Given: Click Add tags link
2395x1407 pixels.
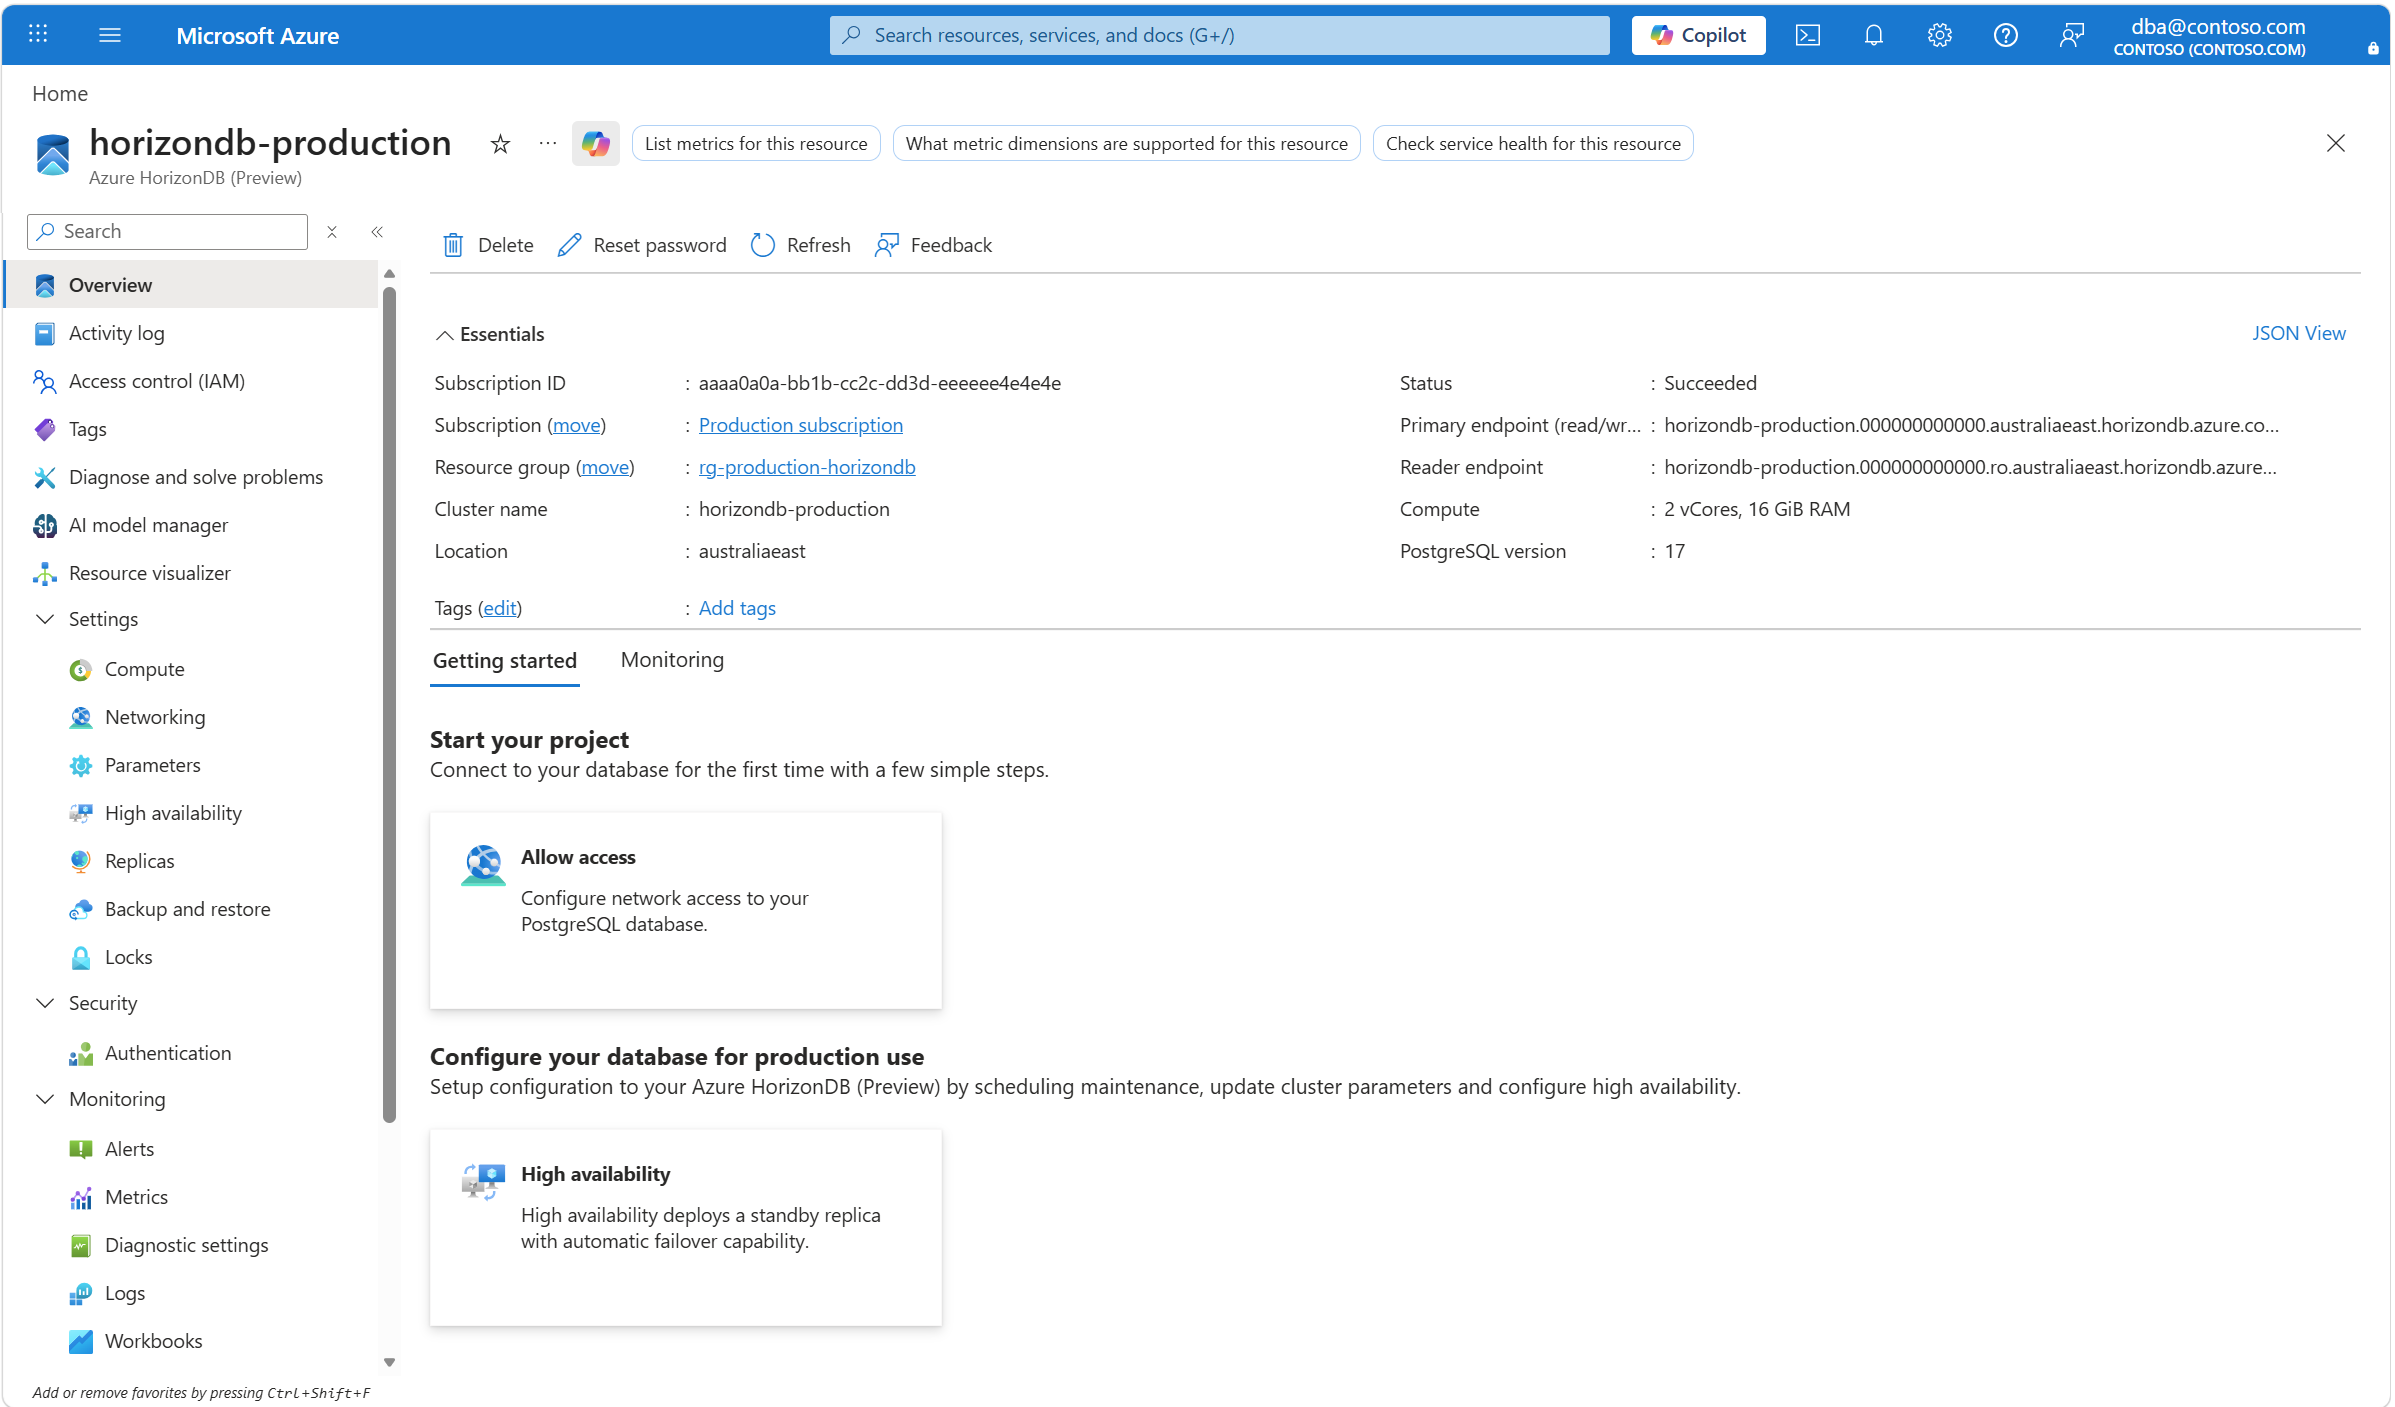Looking at the screenshot, I should click(737, 608).
